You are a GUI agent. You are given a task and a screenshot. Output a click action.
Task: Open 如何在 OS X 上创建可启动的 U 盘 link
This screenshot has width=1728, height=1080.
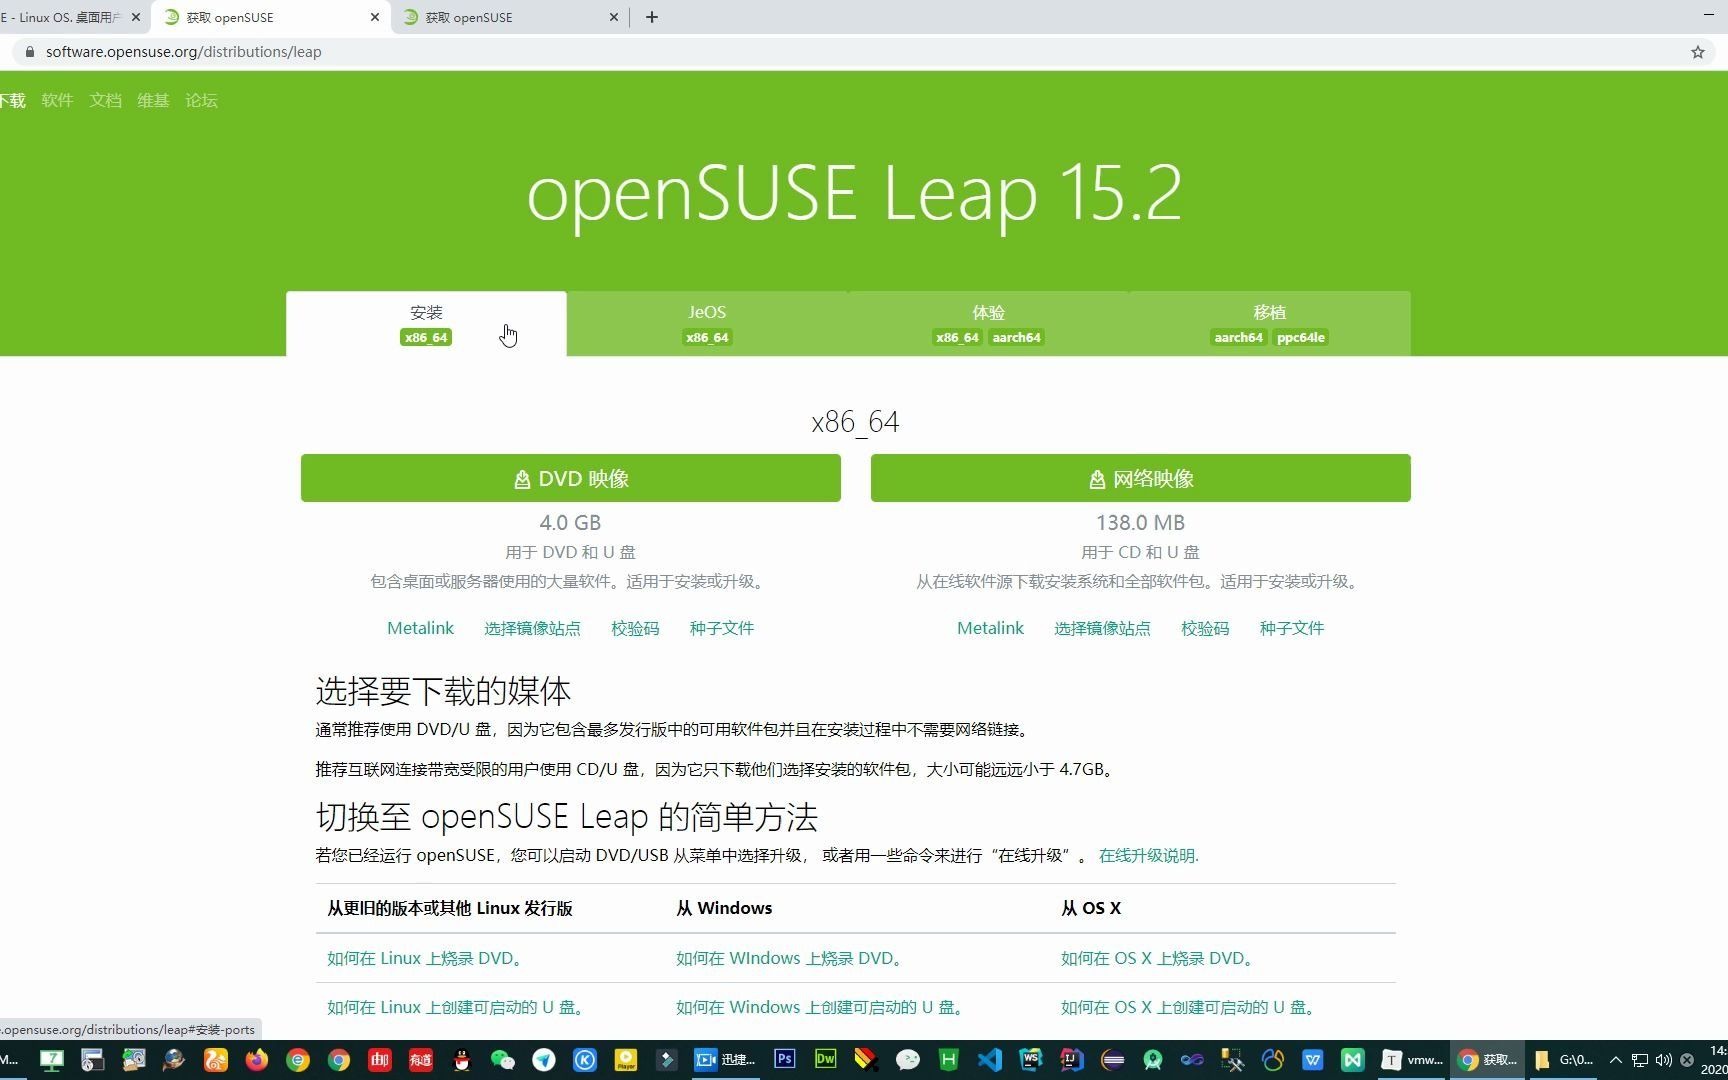click(x=1189, y=1007)
